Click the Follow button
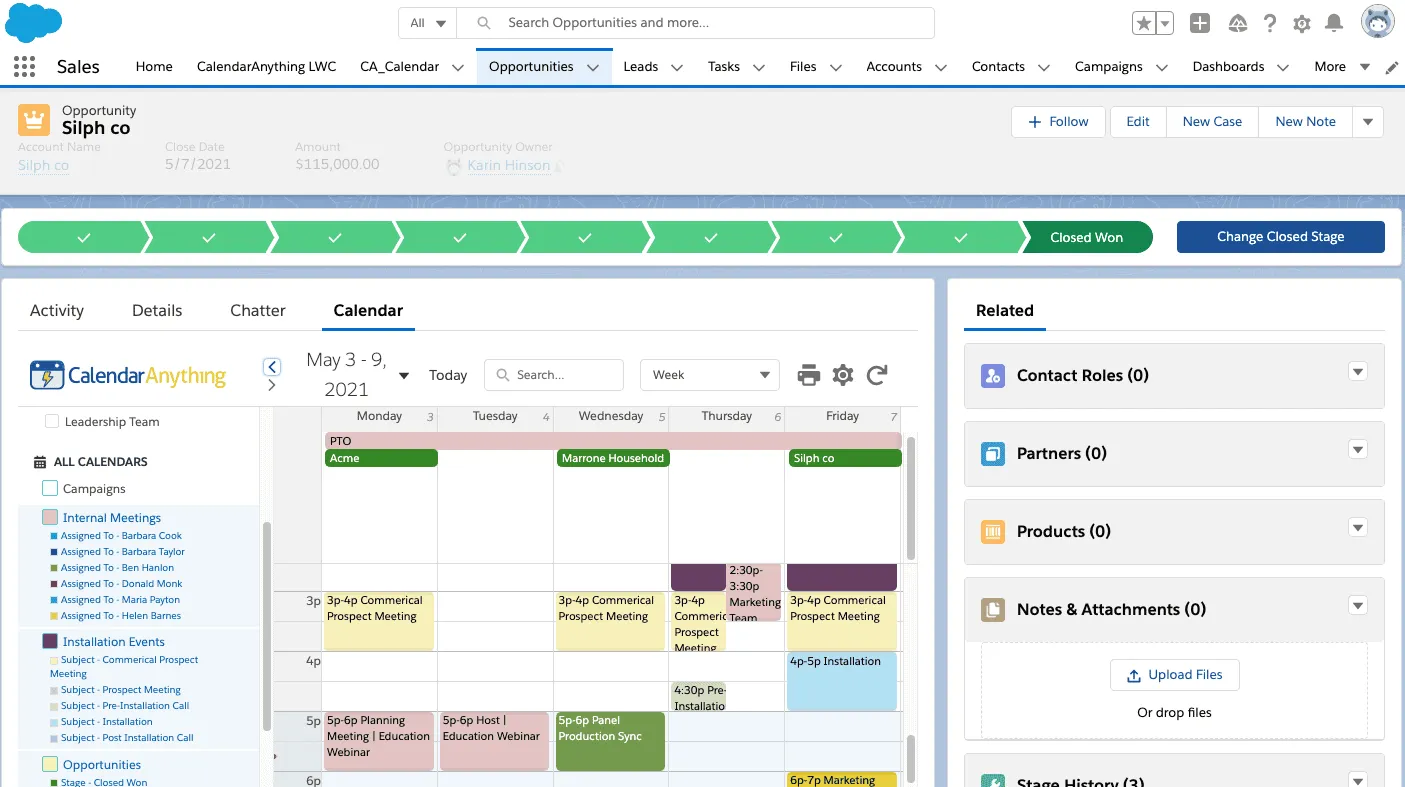 [1058, 122]
